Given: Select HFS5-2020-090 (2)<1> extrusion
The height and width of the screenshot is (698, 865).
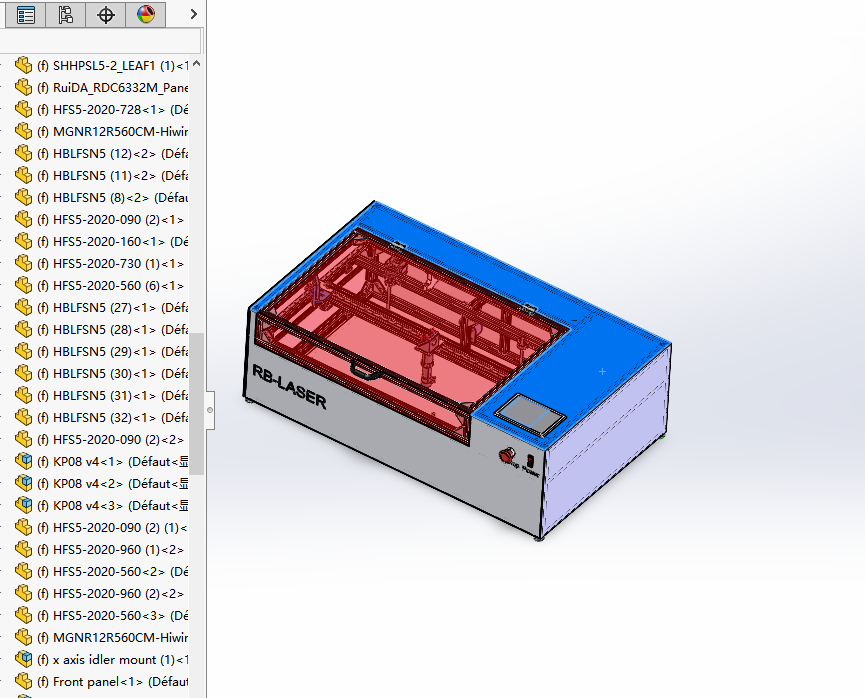Looking at the screenshot, I should [x=110, y=220].
